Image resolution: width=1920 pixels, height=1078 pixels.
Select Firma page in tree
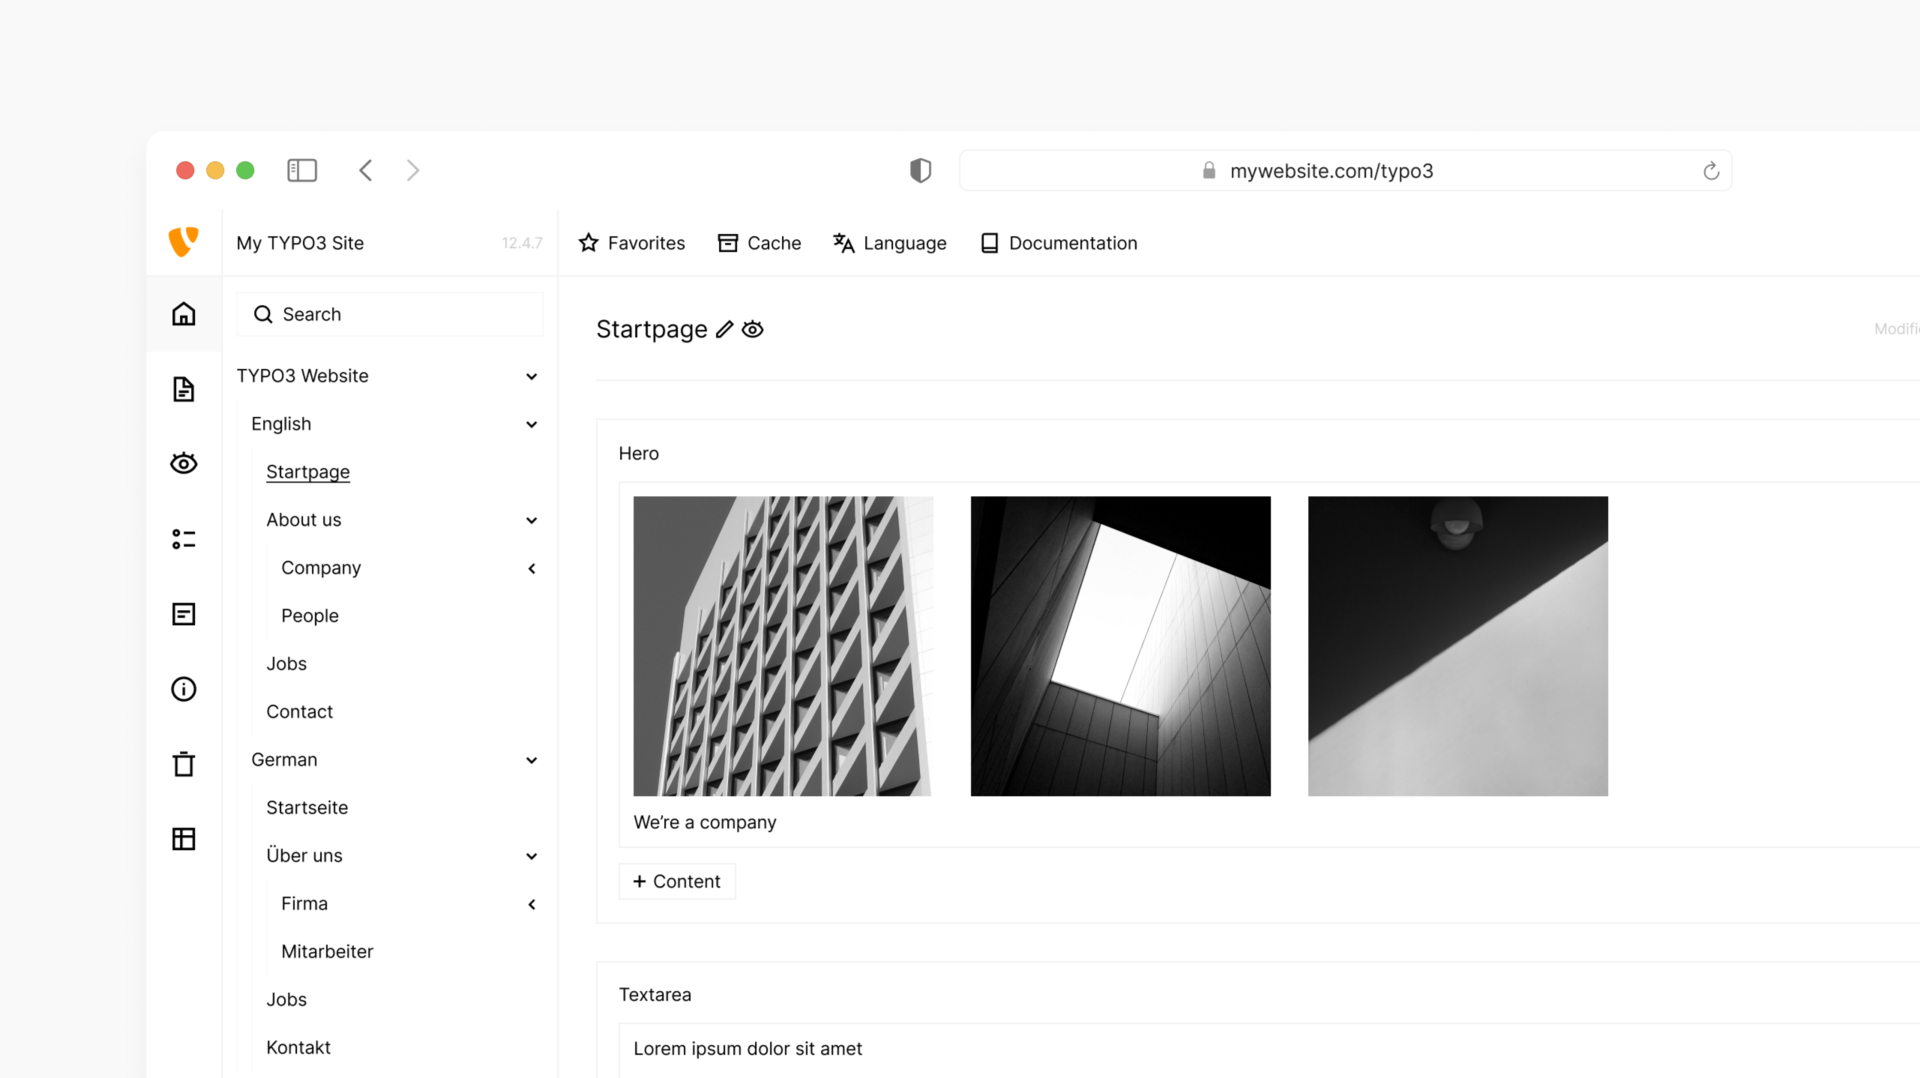click(x=304, y=904)
